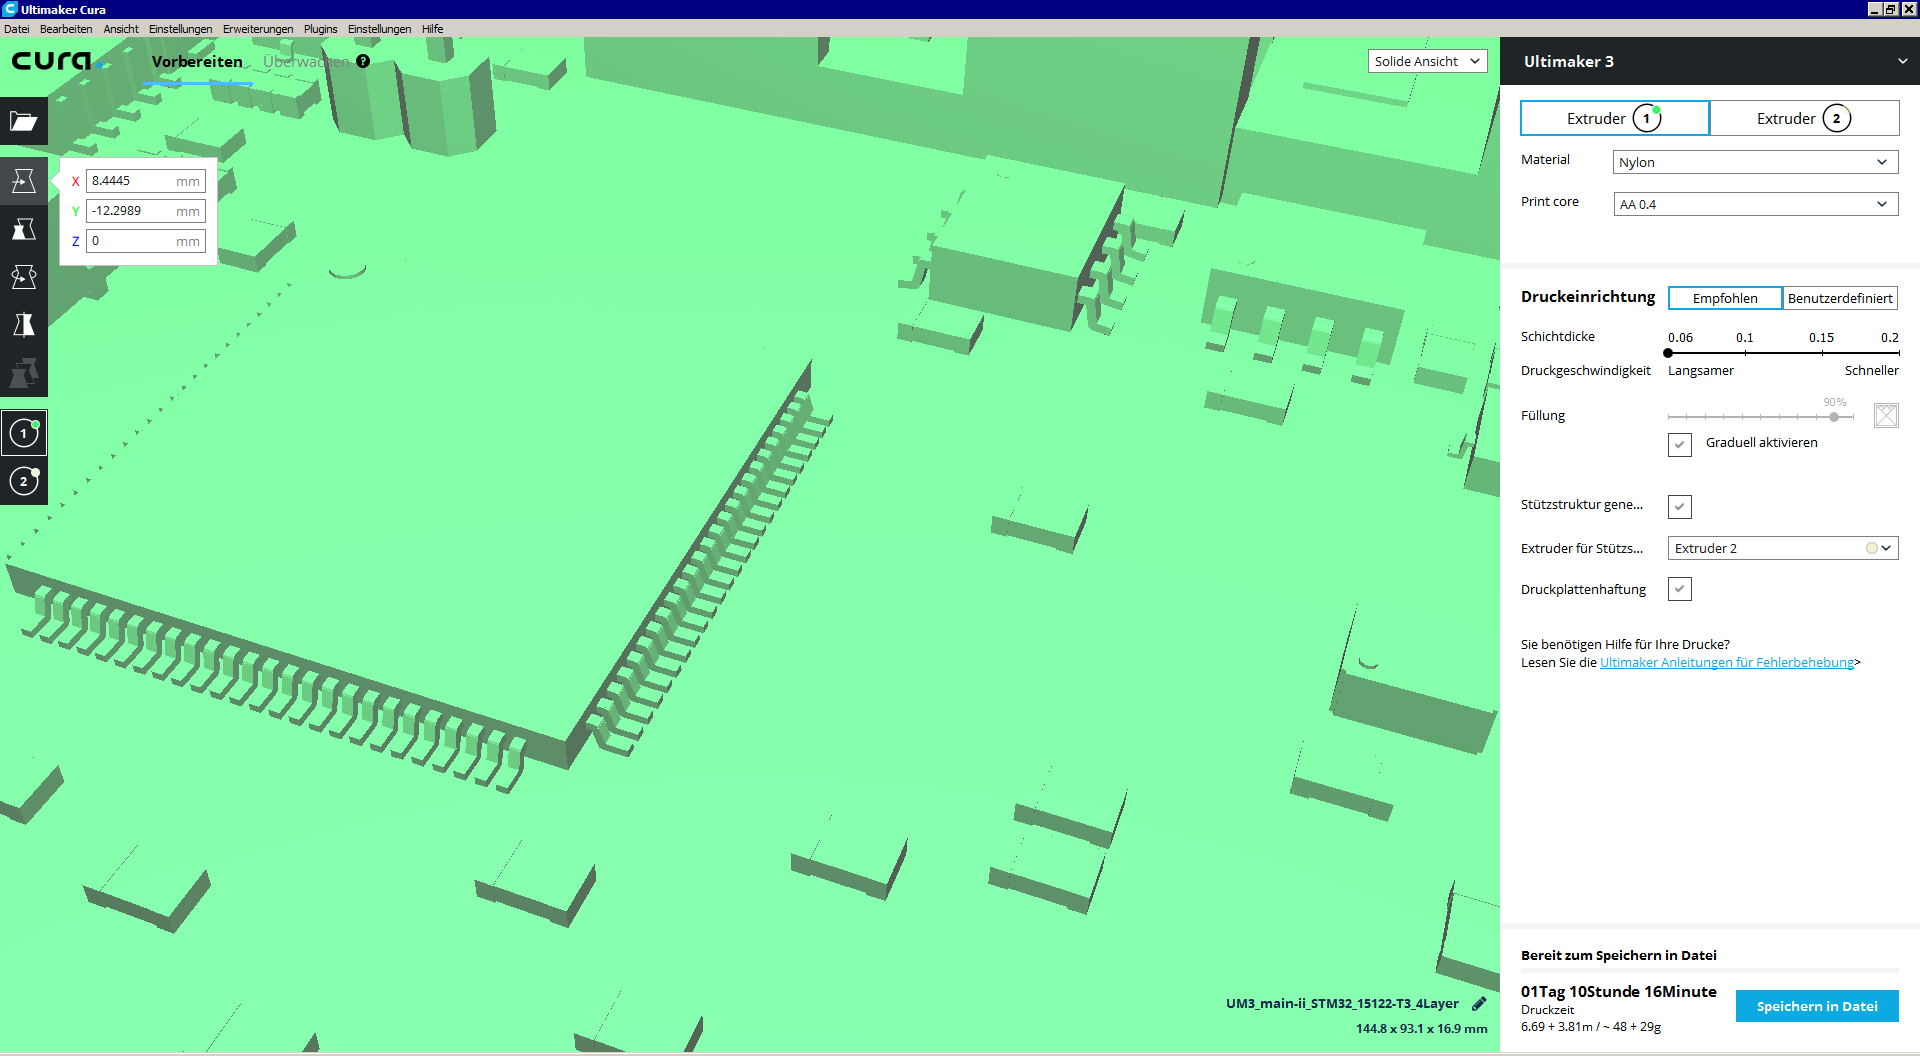Click the infill pattern preview icon
Image resolution: width=1920 pixels, height=1056 pixels.
[1886, 415]
